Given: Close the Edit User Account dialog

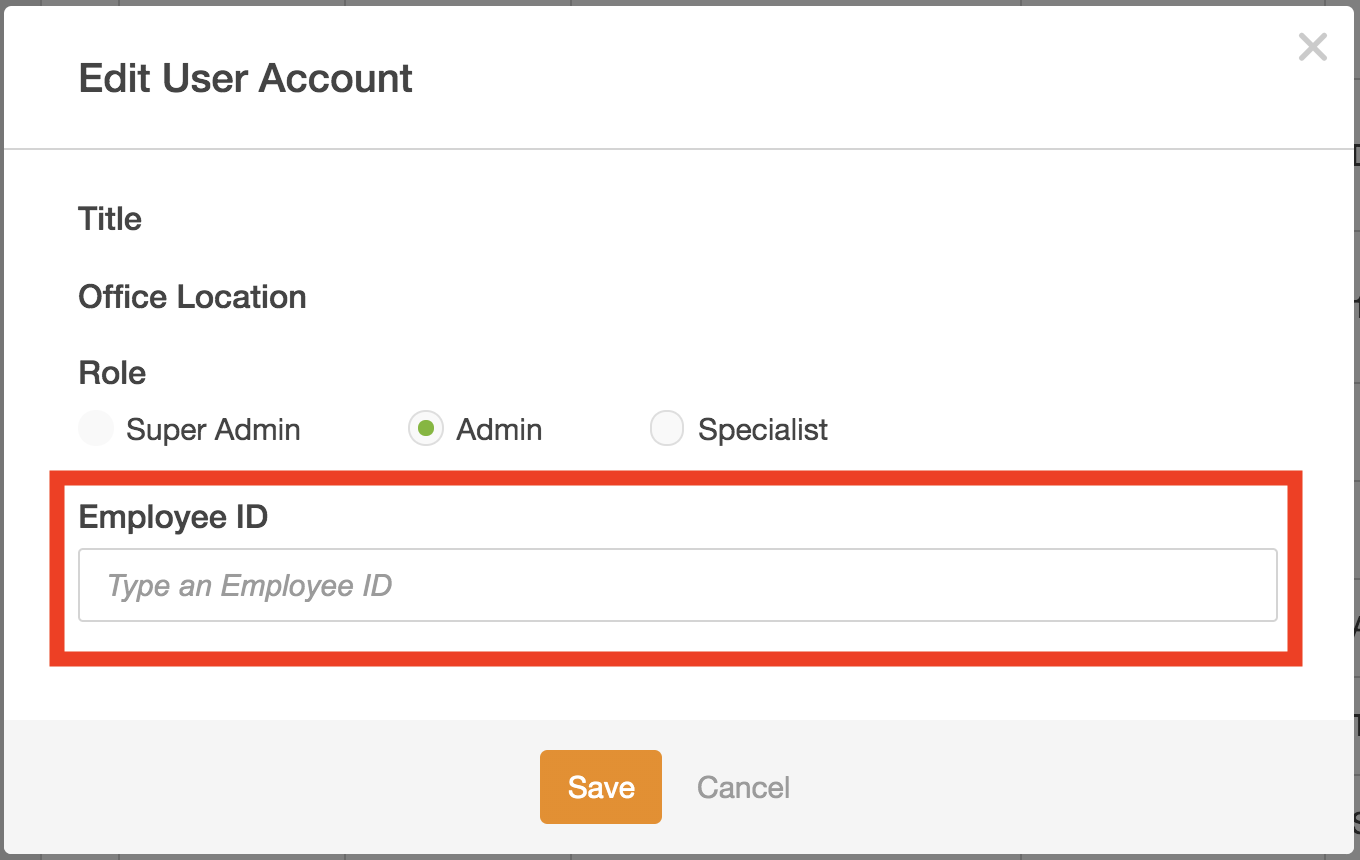Looking at the screenshot, I should coord(1312,47).
